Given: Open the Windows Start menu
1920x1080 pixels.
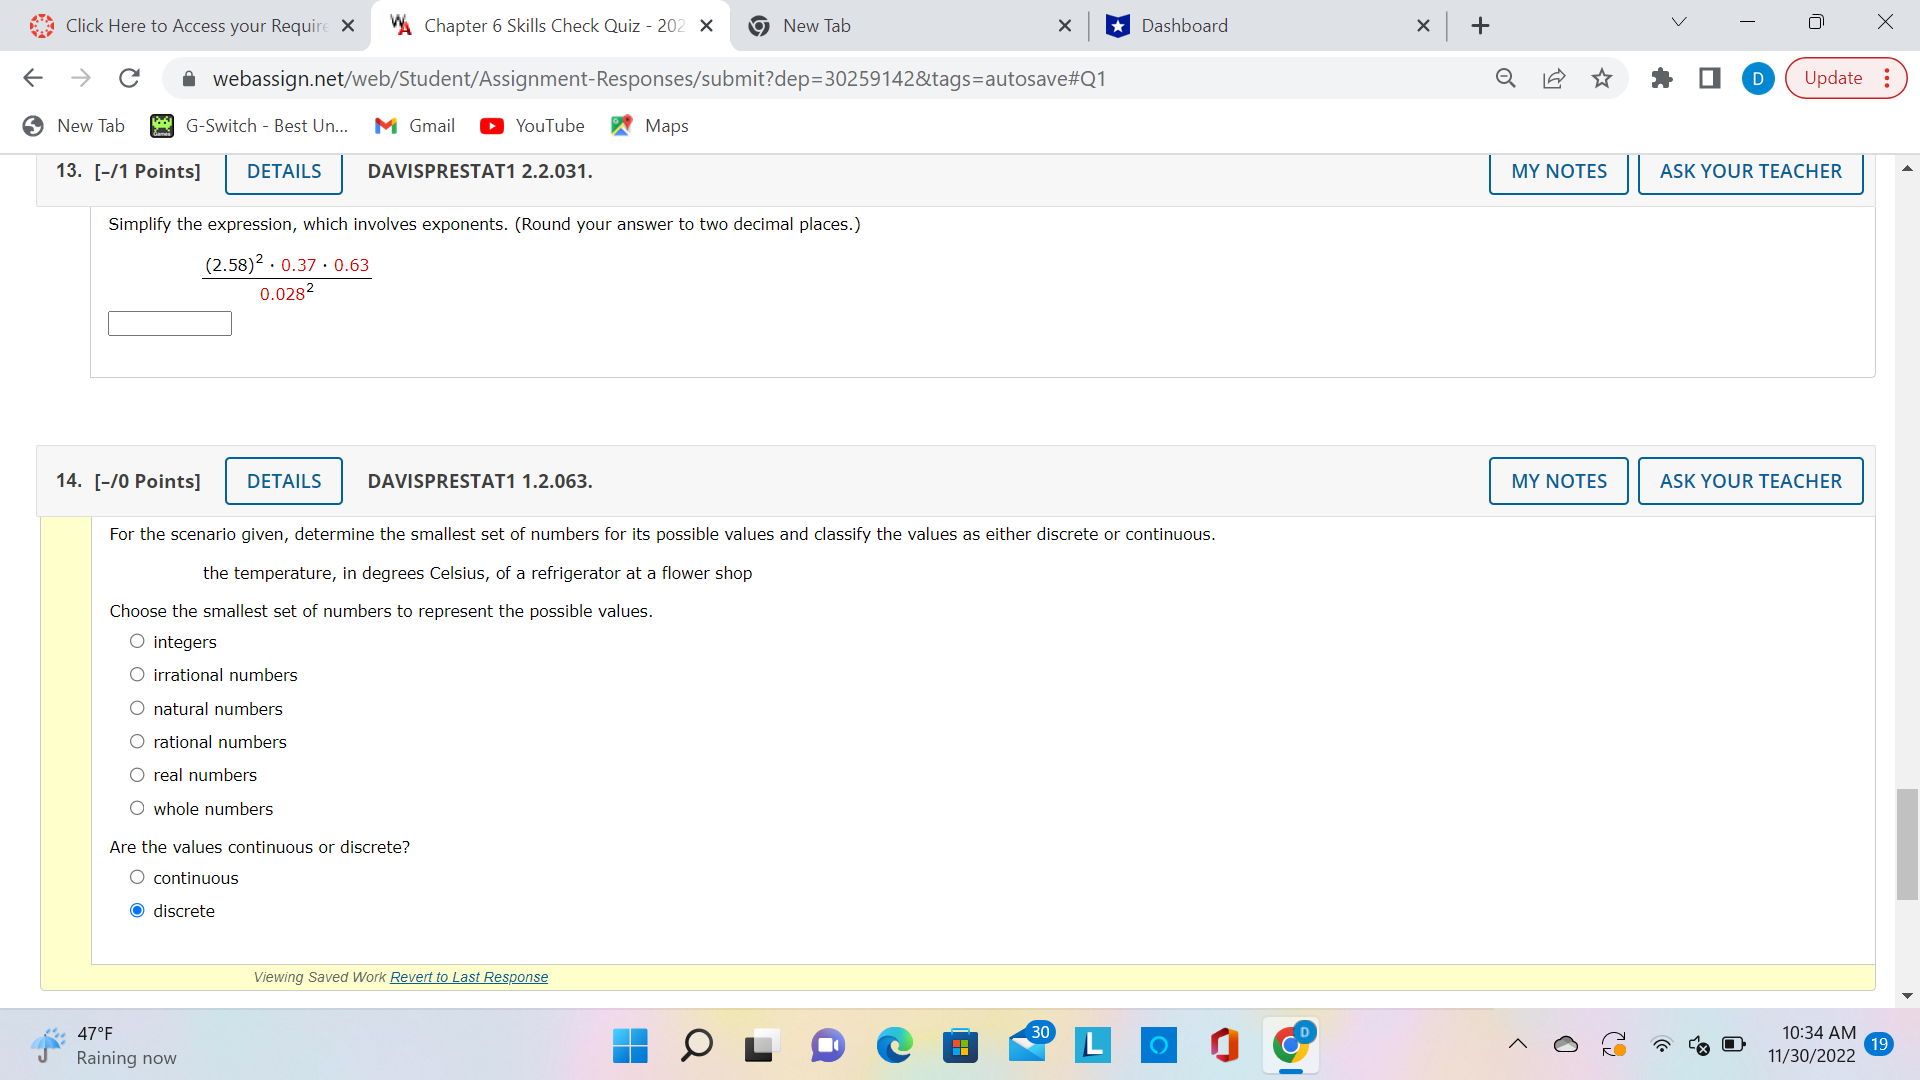Looking at the screenshot, I should (x=629, y=1046).
